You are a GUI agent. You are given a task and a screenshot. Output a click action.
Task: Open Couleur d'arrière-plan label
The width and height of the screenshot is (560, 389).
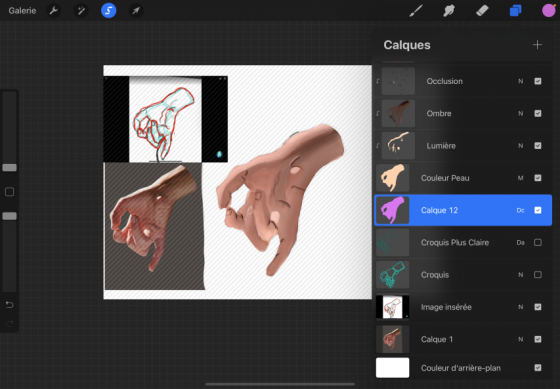point(461,368)
